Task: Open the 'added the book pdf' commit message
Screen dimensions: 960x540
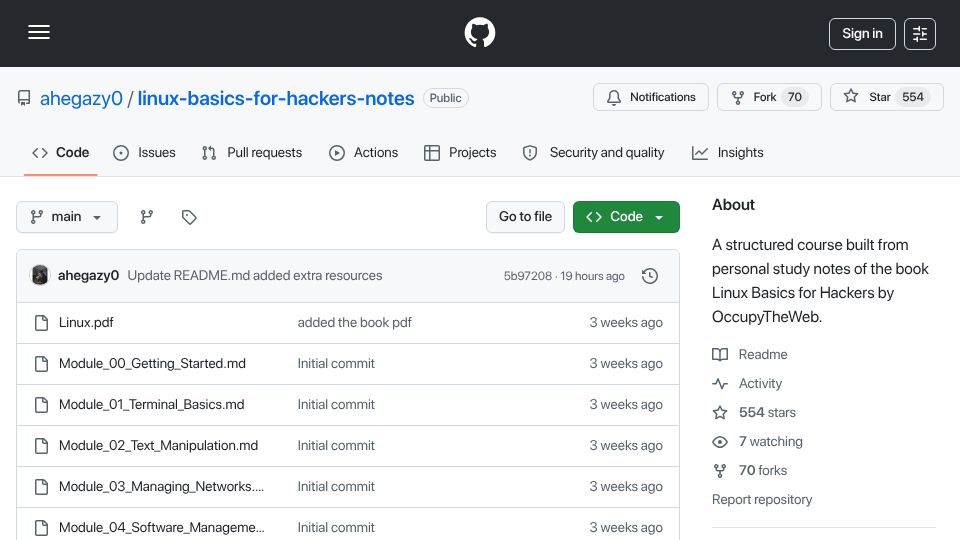Action: click(354, 323)
